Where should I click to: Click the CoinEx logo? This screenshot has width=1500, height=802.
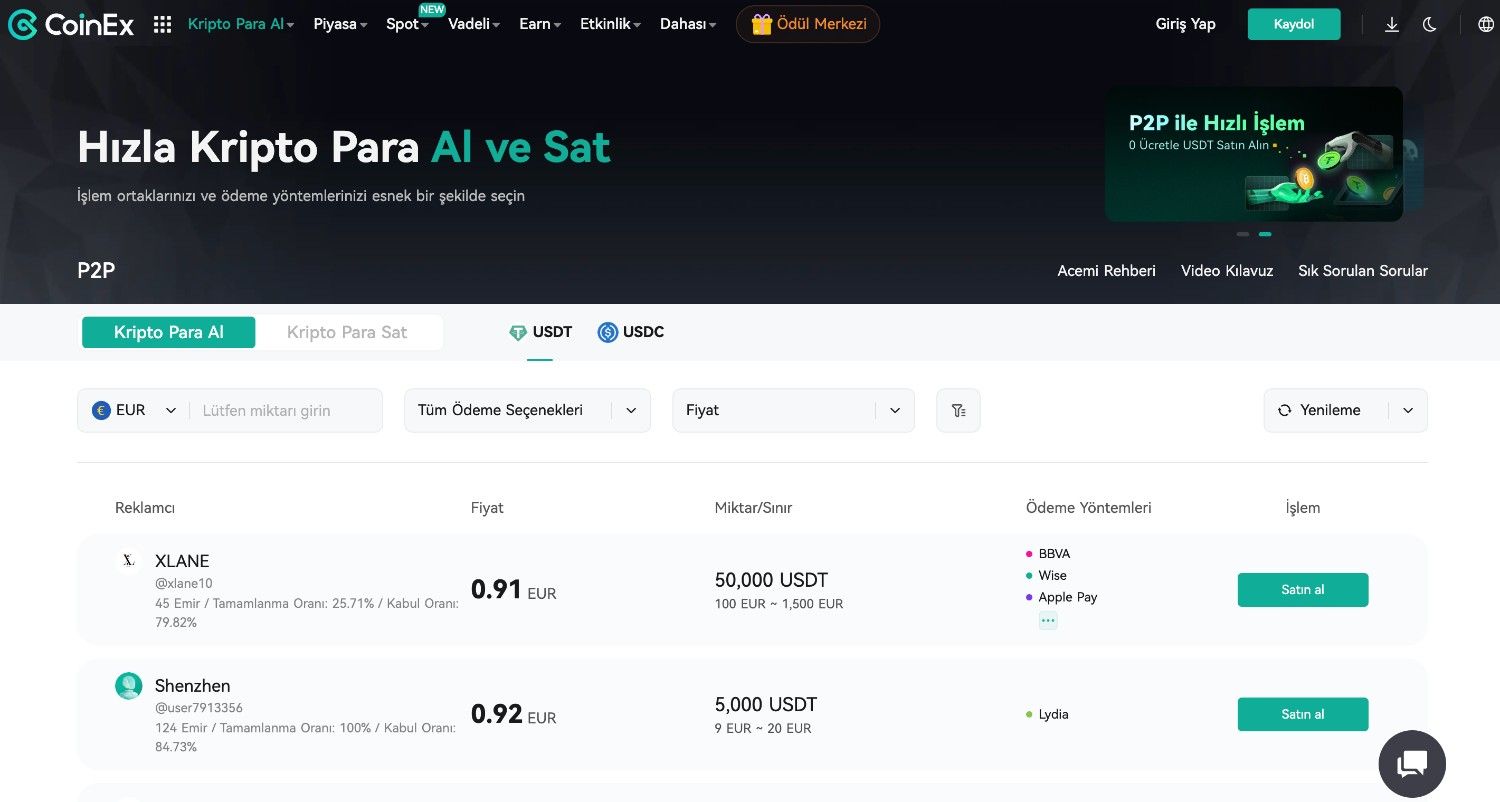pyautogui.click(x=70, y=24)
